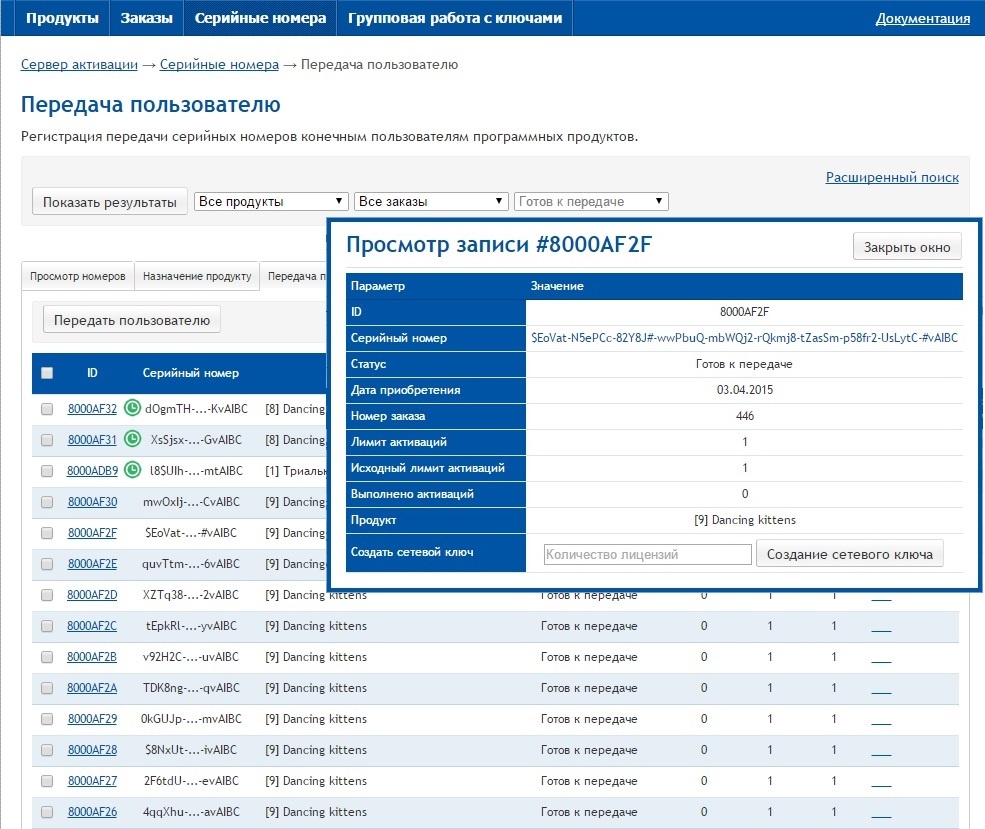Toggle the select-all checkbox in table header
The width and height of the screenshot is (985, 829).
47,373
